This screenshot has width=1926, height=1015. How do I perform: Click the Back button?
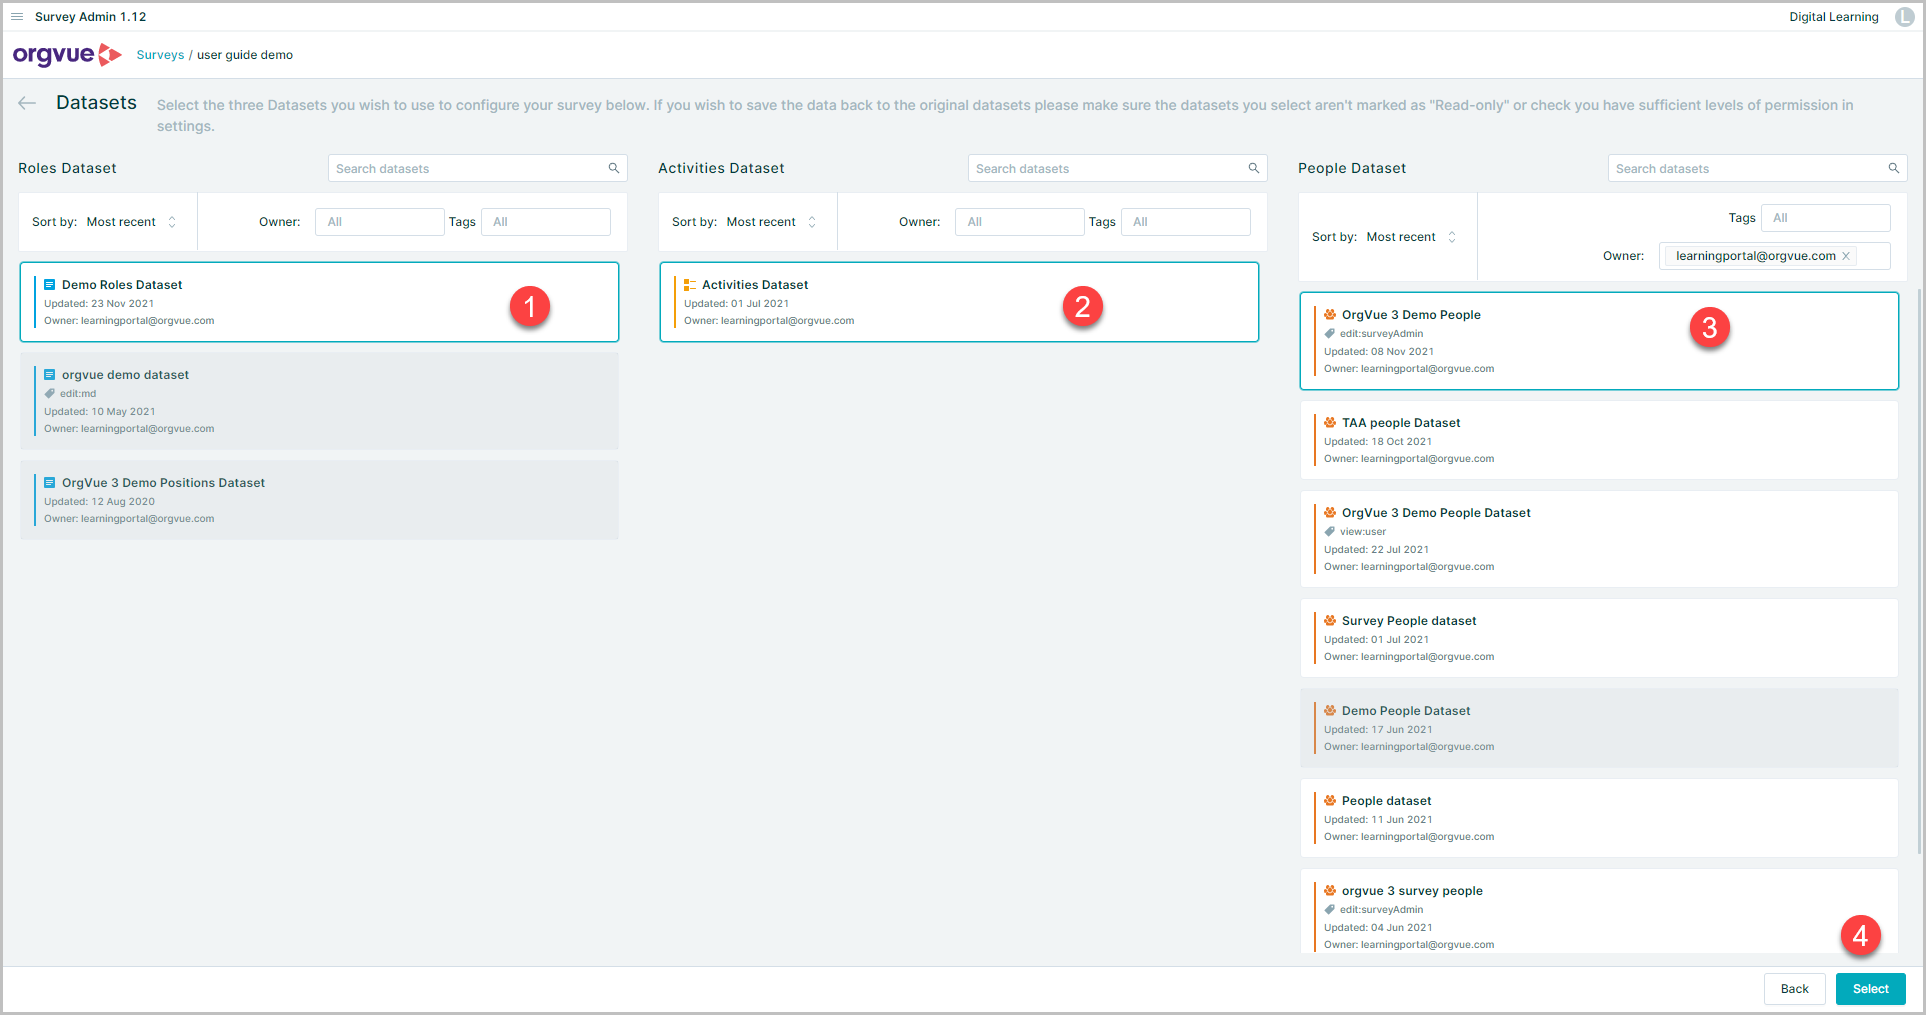click(x=1795, y=989)
